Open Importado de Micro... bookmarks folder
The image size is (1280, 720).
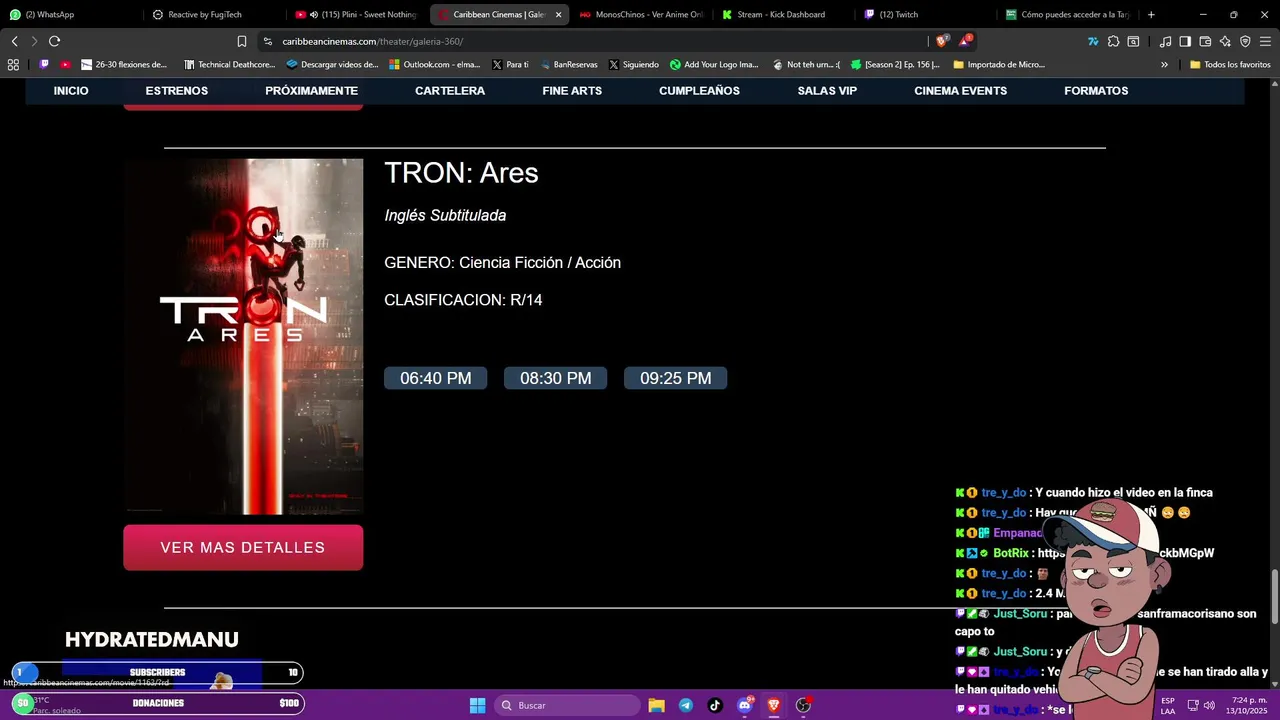pos(999,64)
